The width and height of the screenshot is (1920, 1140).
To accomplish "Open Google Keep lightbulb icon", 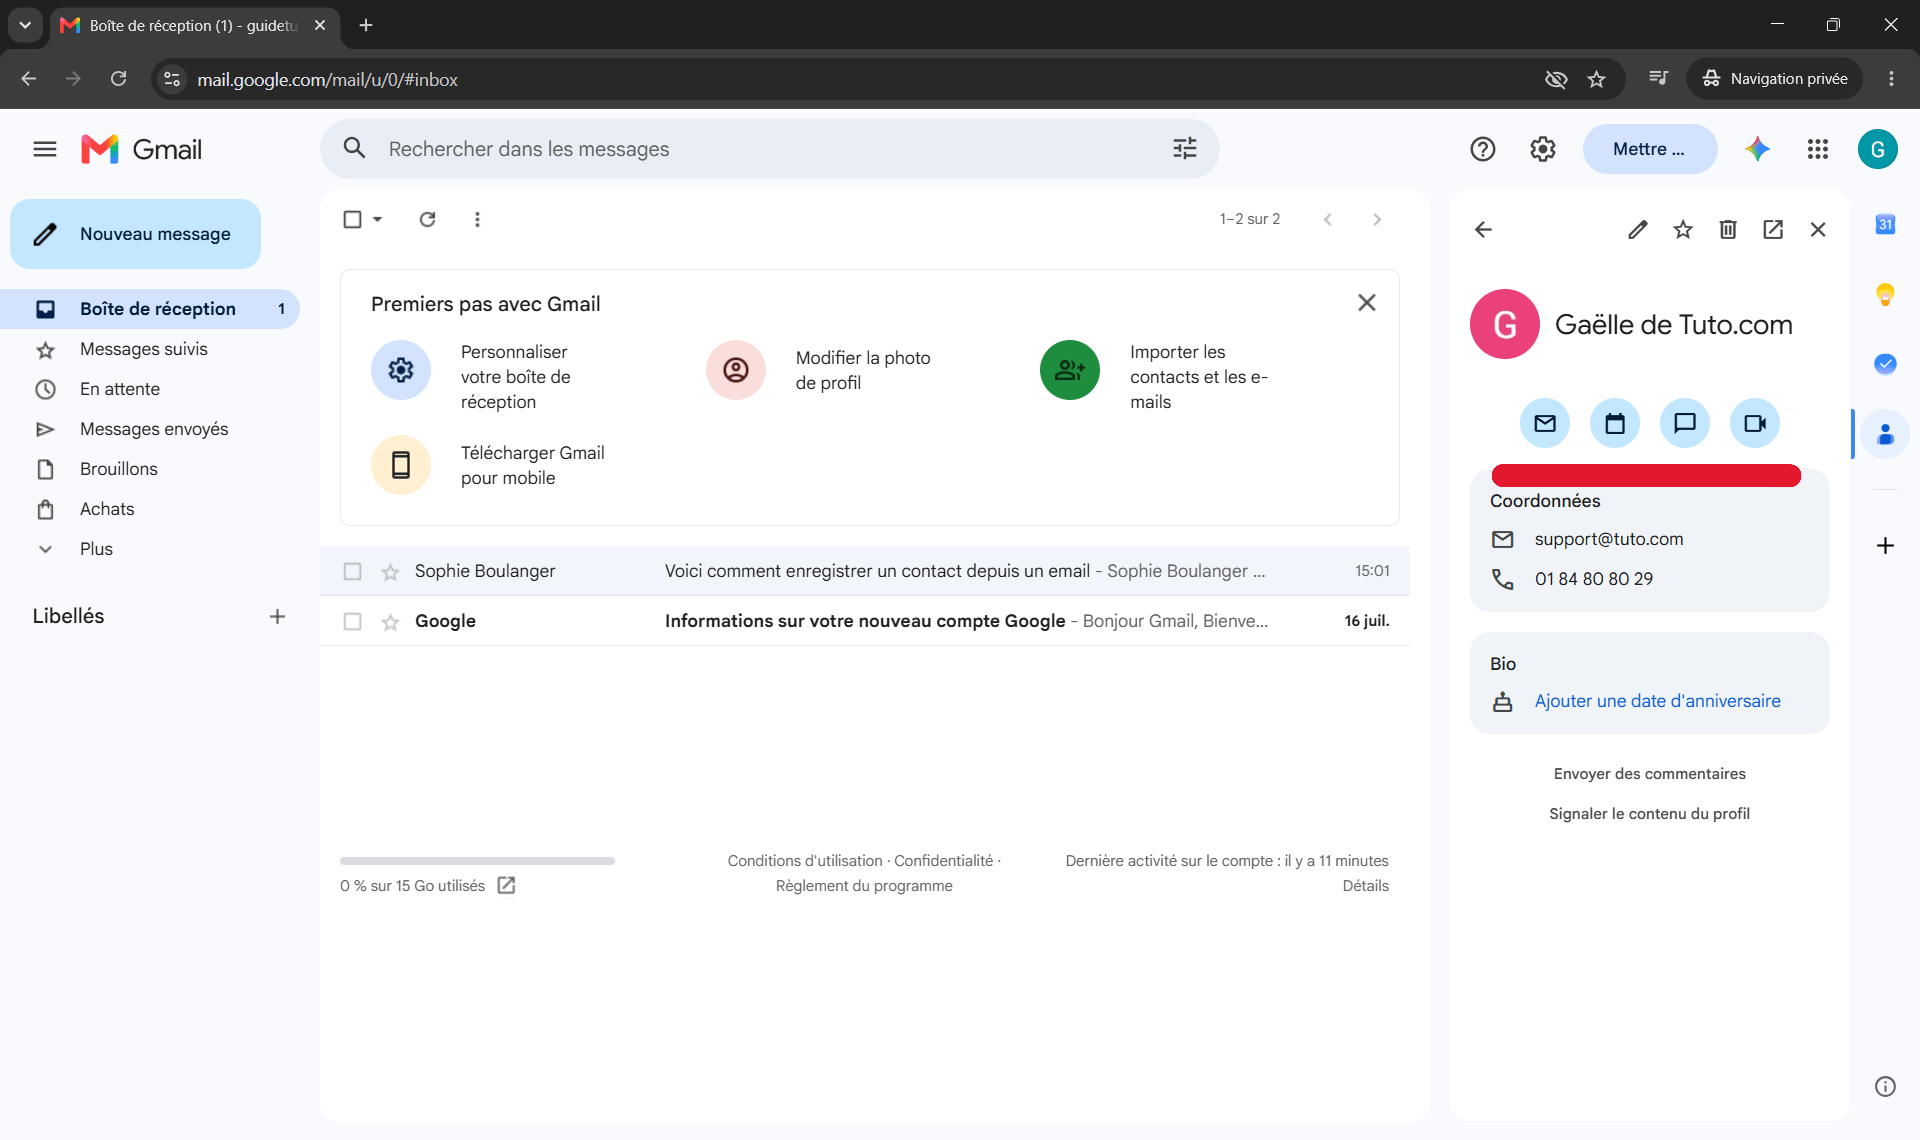I will [x=1885, y=294].
